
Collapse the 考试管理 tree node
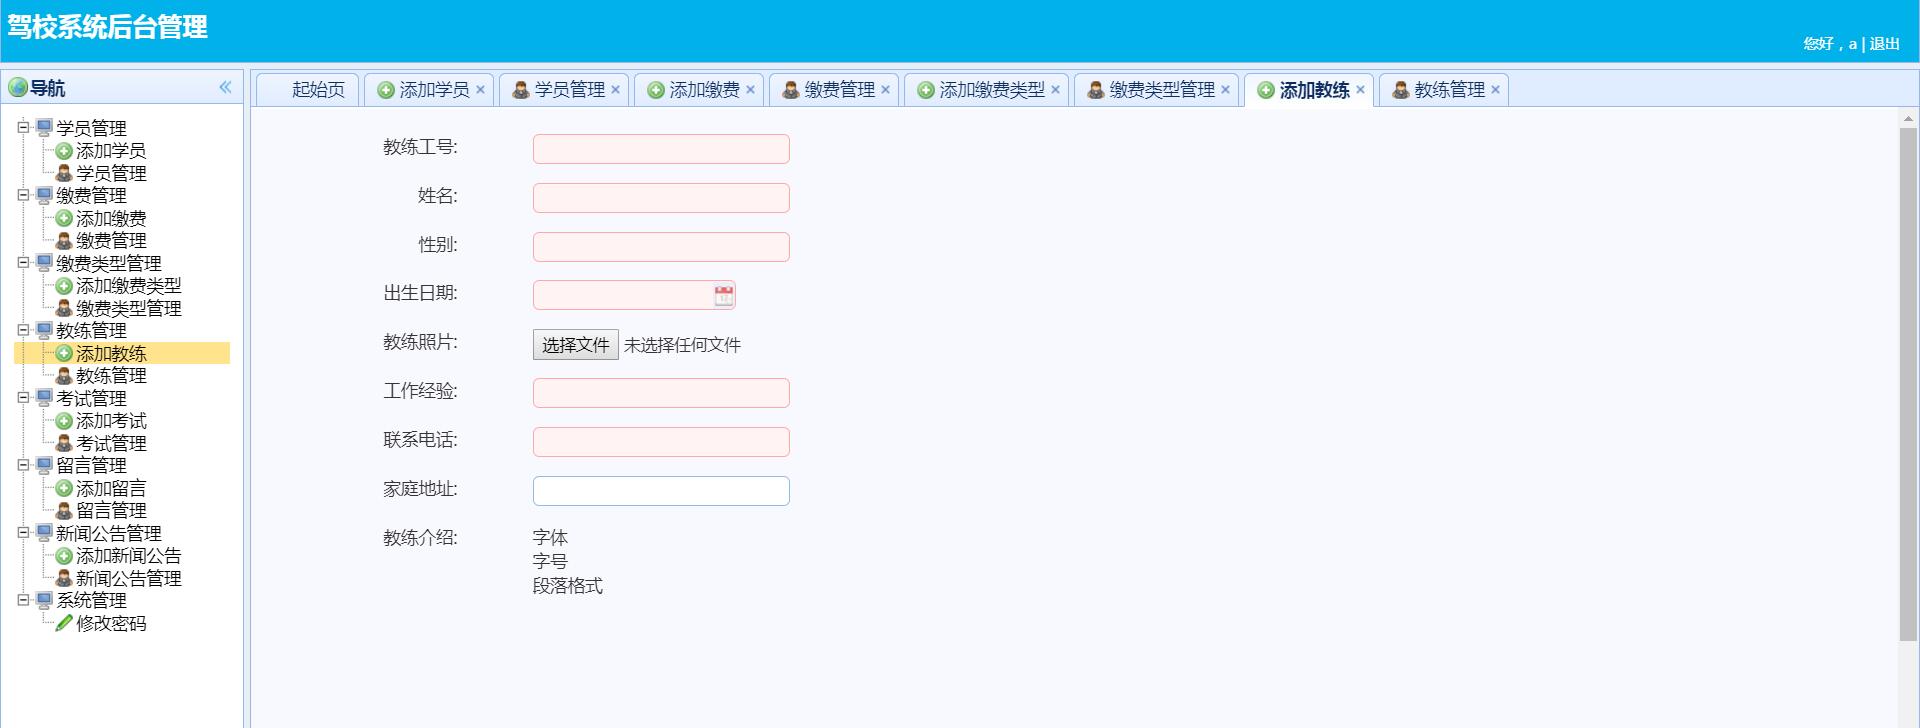click(x=23, y=398)
